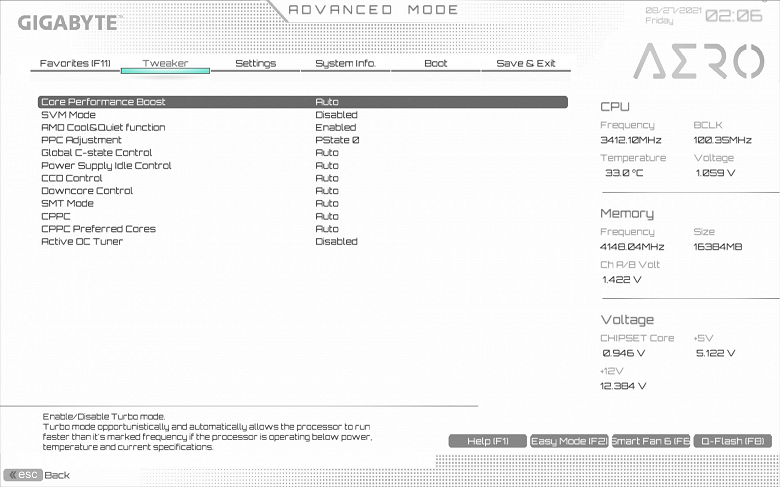Open the Save & Exit tab
Viewport: 780px width, 487px height.
click(526, 63)
